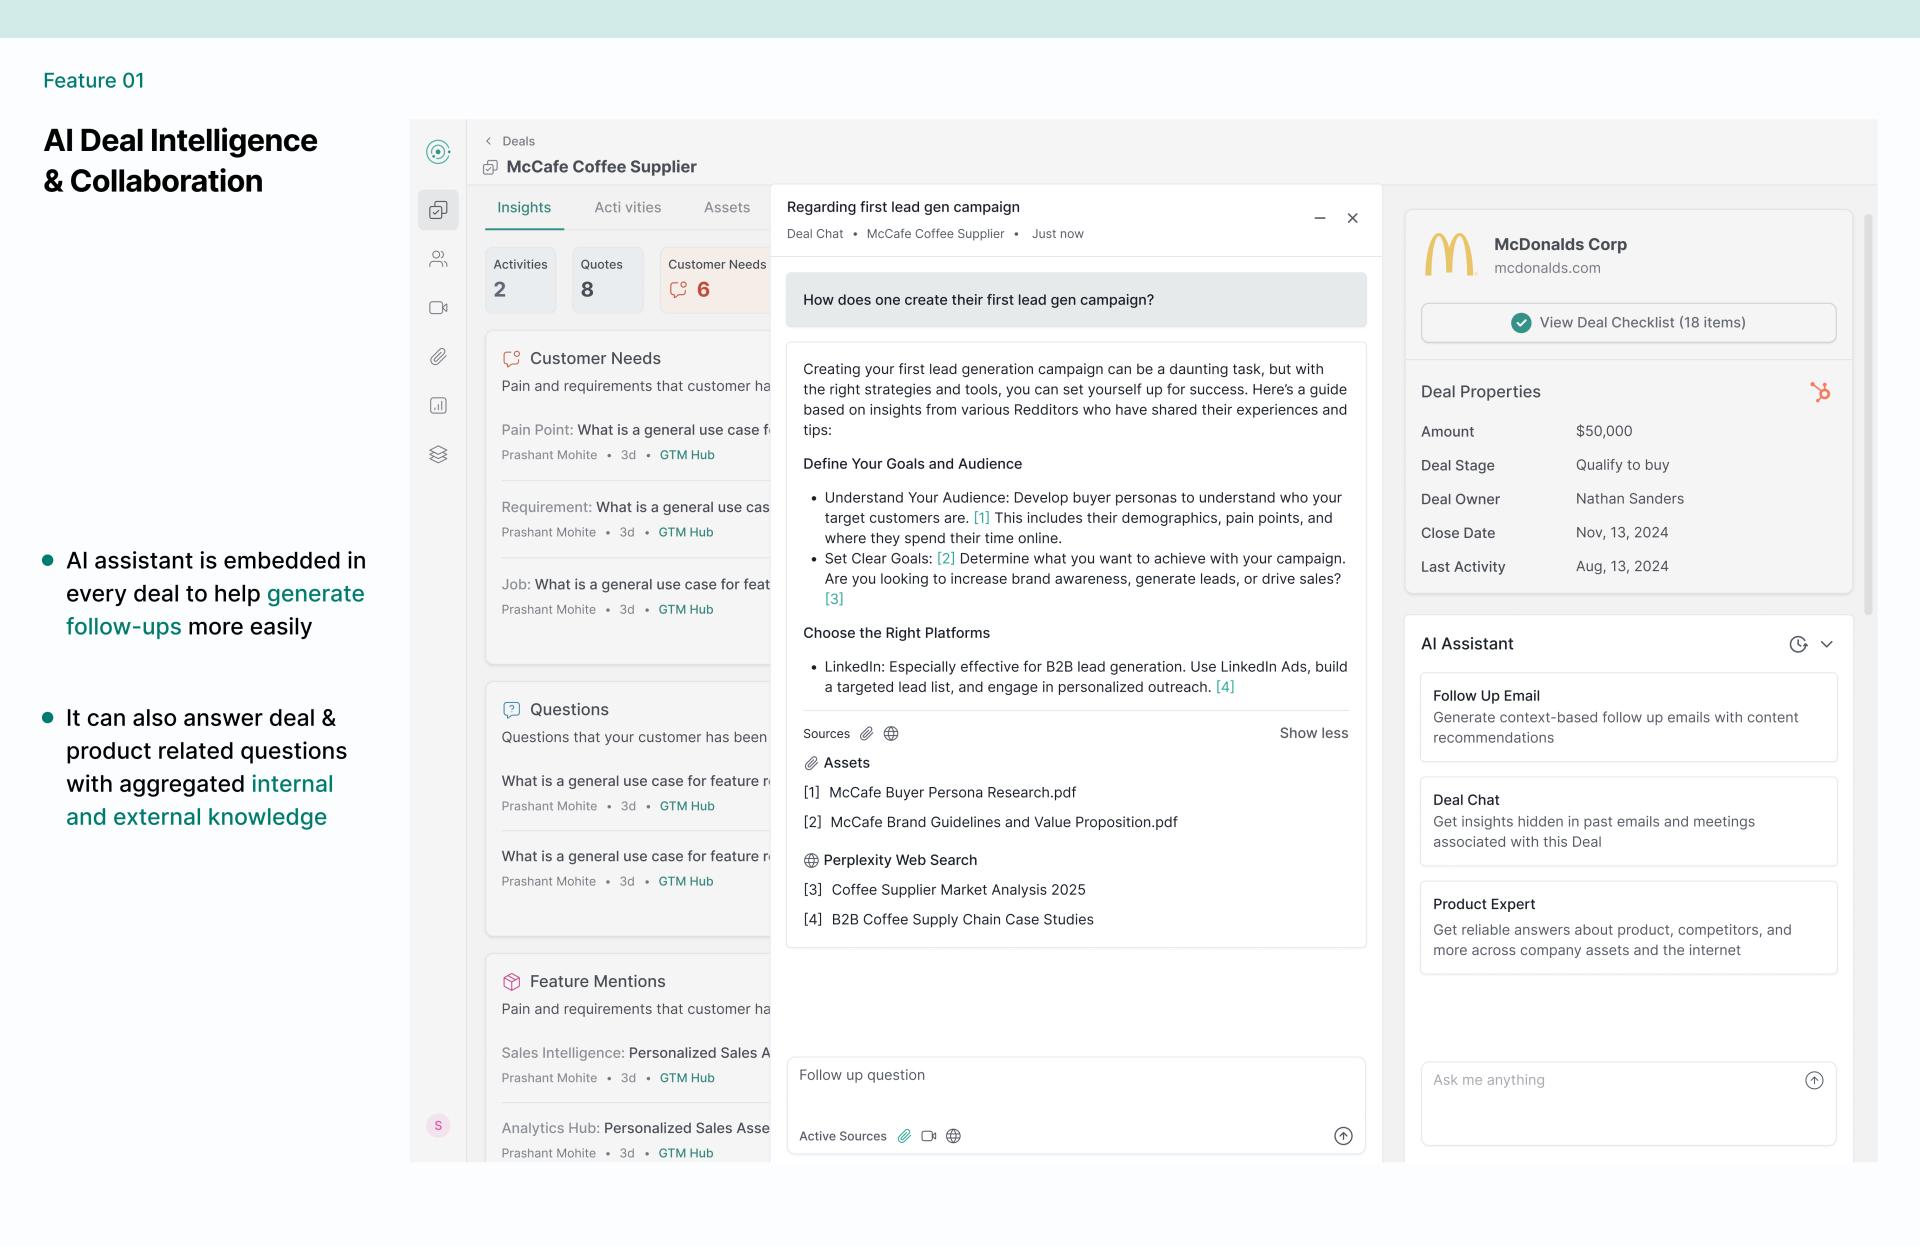This screenshot has height=1246, width=1920.
Task: Open contacts icon in left sidebar
Action: tap(438, 259)
